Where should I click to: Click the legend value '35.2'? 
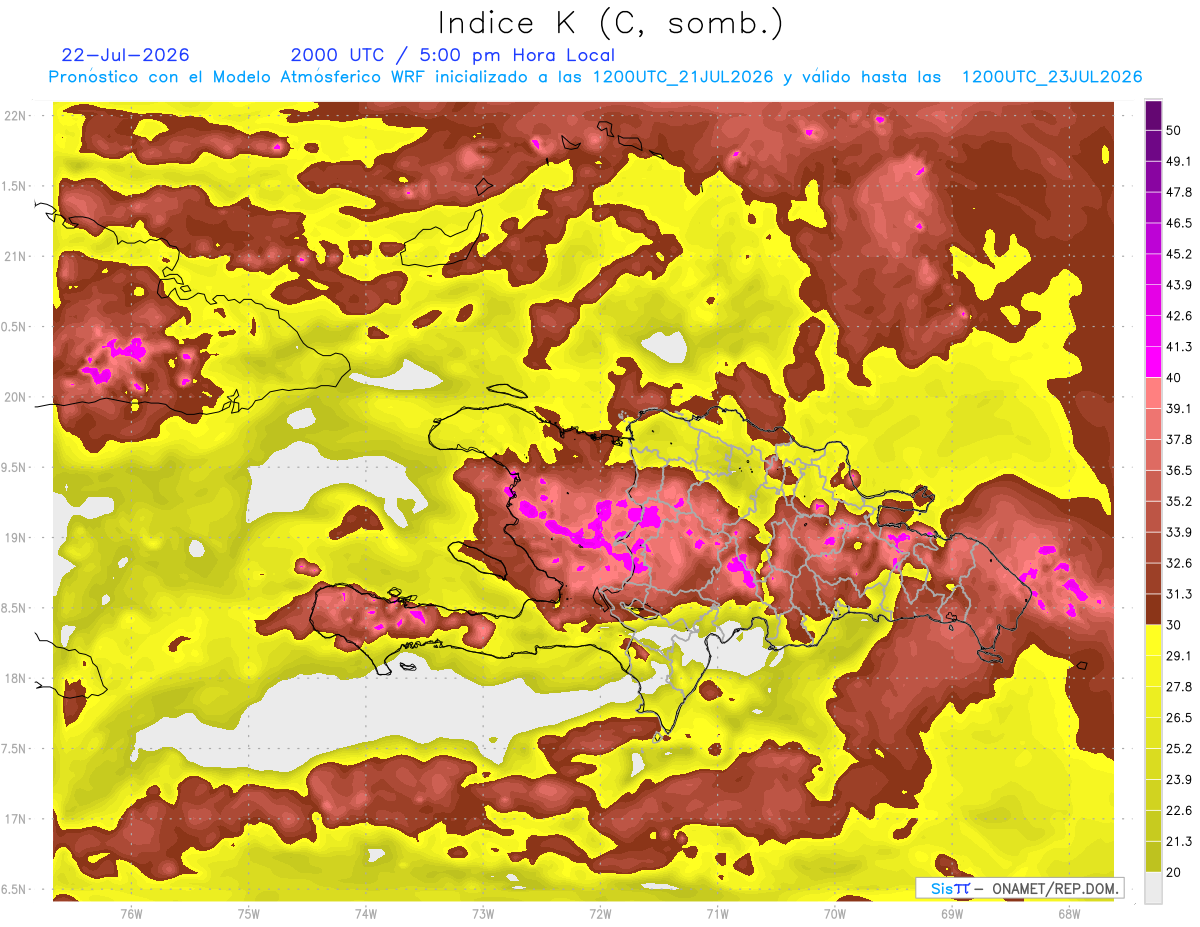pos(1178,501)
